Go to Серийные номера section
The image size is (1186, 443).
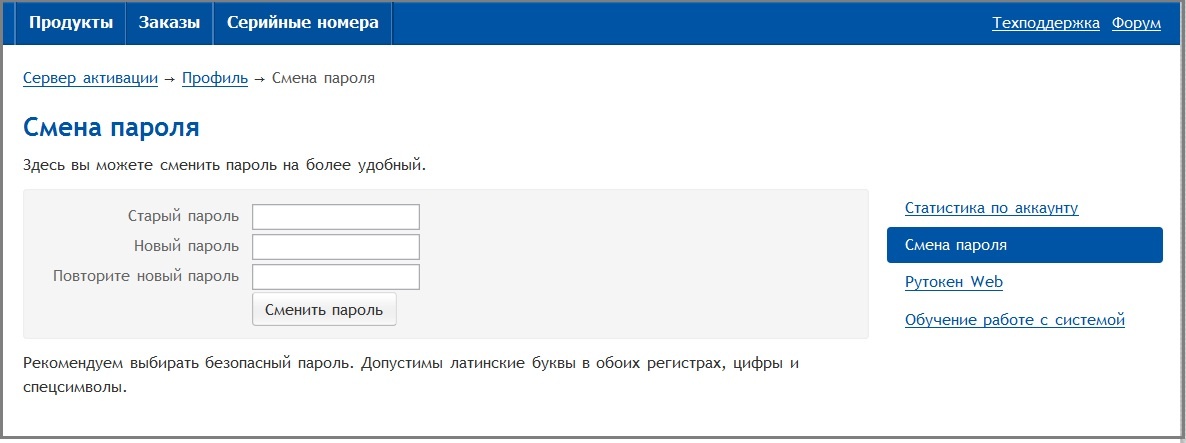pos(302,23)
